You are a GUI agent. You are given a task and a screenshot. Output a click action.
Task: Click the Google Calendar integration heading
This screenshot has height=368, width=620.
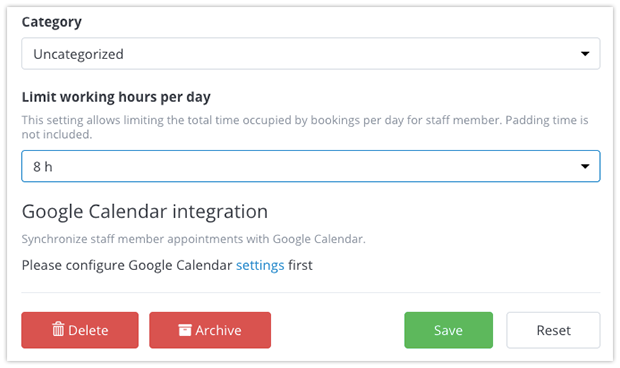pyautogui.click(x=145, y=211)
